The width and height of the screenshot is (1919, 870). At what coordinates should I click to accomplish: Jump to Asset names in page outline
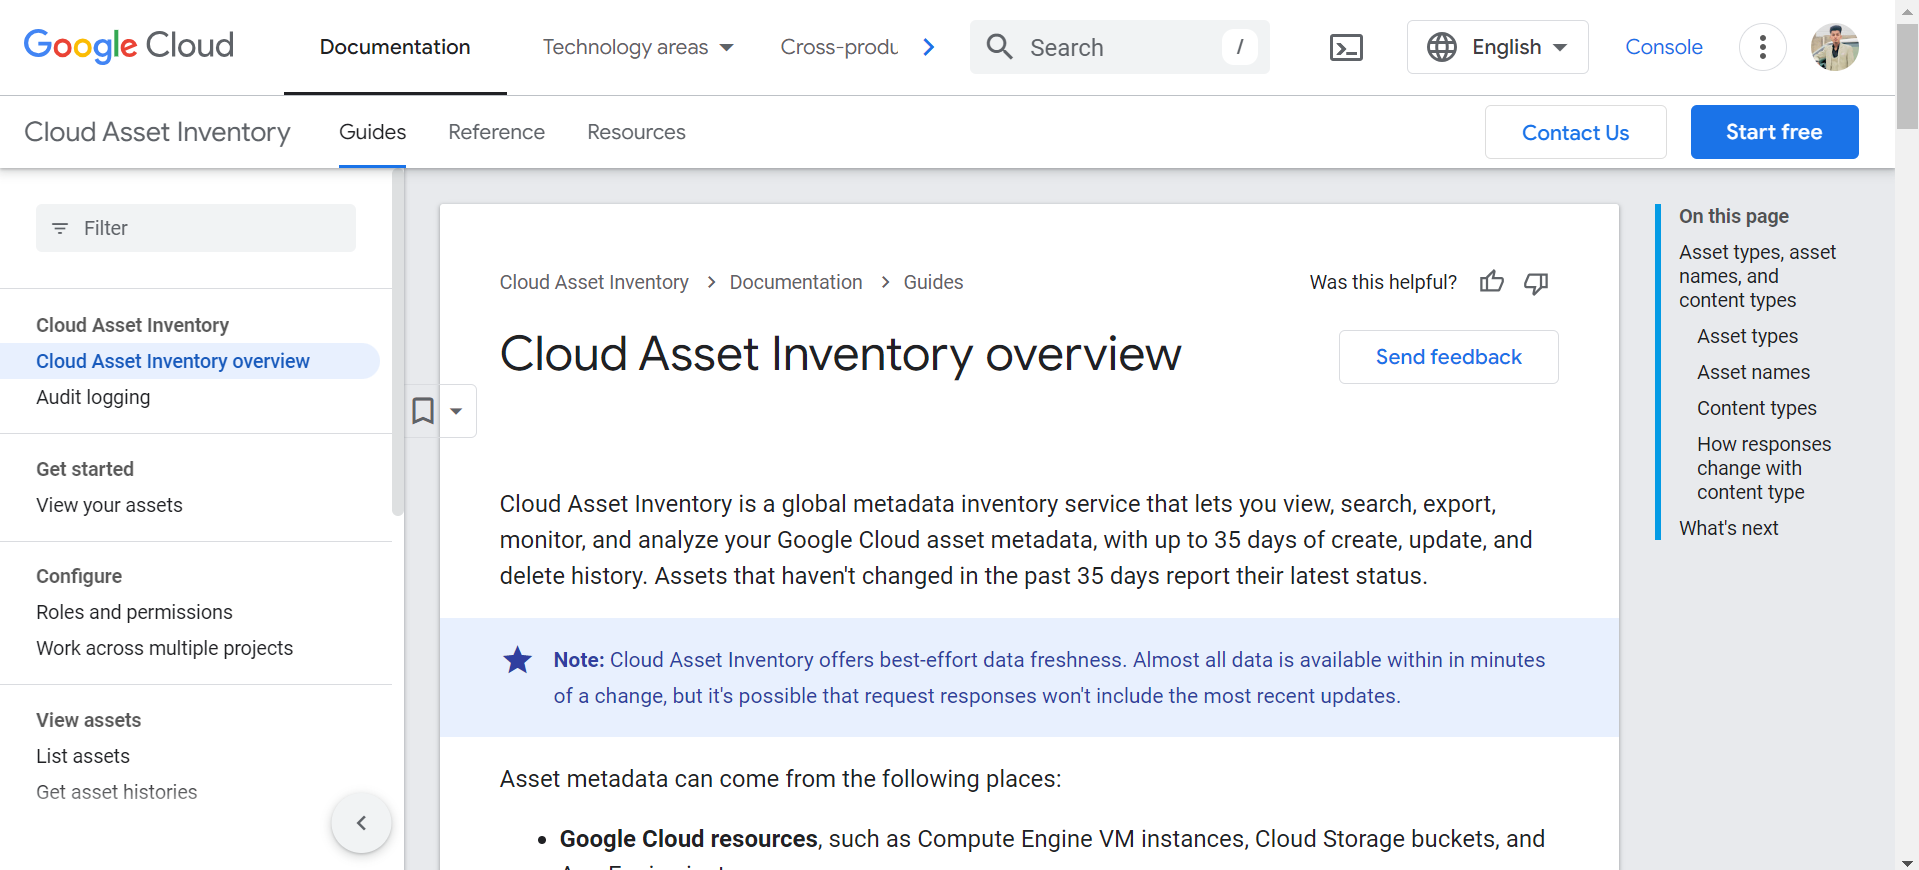(x=1753, y=372)
